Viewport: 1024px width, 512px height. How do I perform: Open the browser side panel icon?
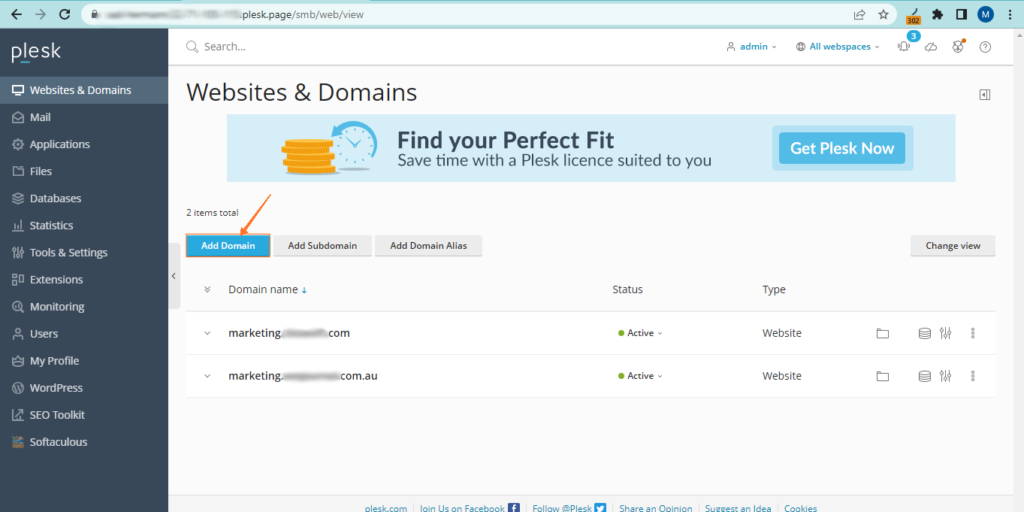961,14
